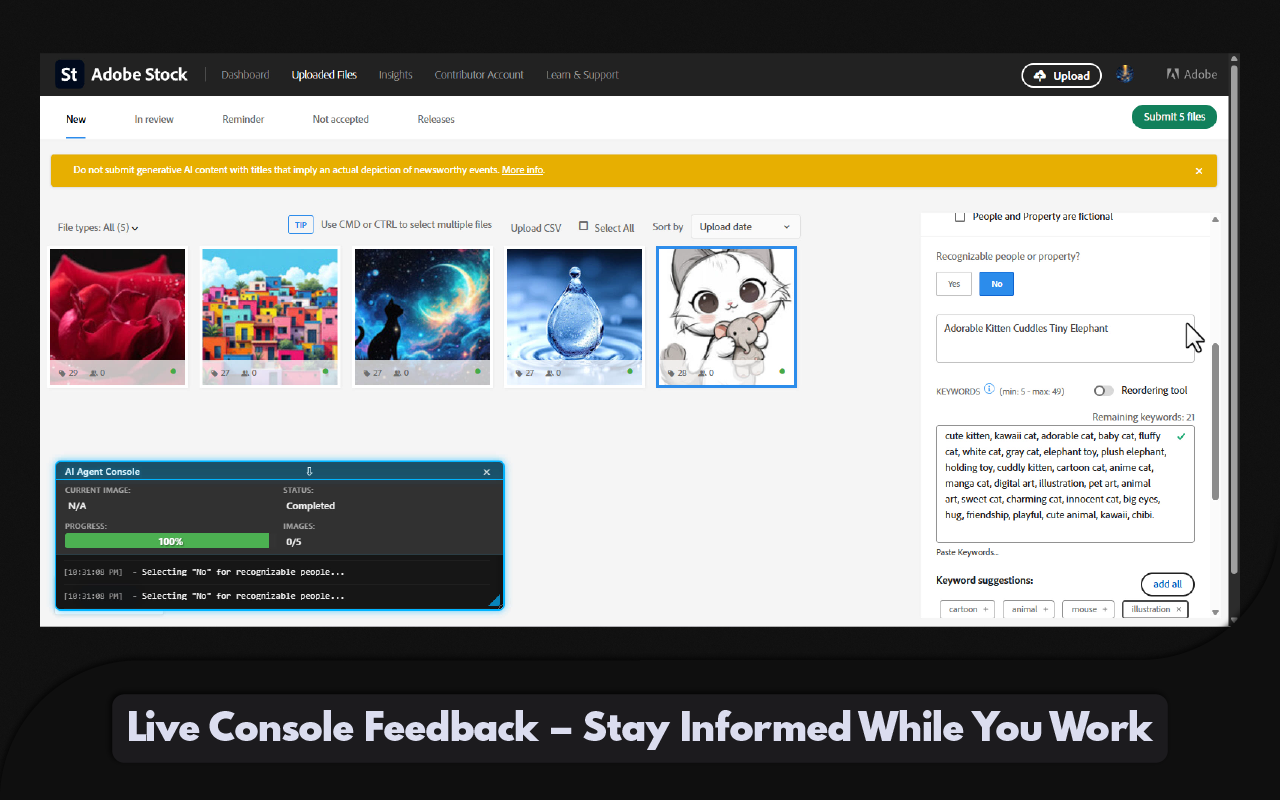Click the tag icon on water drop thumbnail

point(517,372)
